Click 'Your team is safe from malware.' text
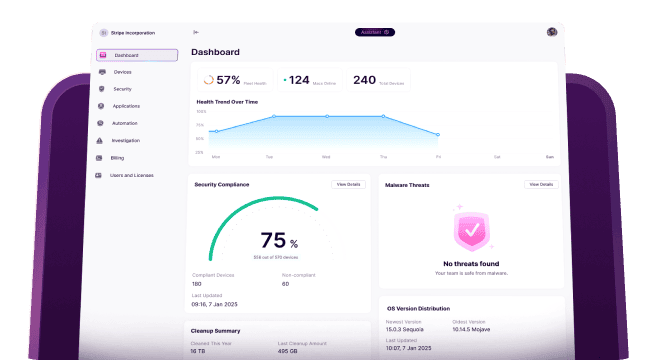The image size is (656, 360). coord(471,273)
